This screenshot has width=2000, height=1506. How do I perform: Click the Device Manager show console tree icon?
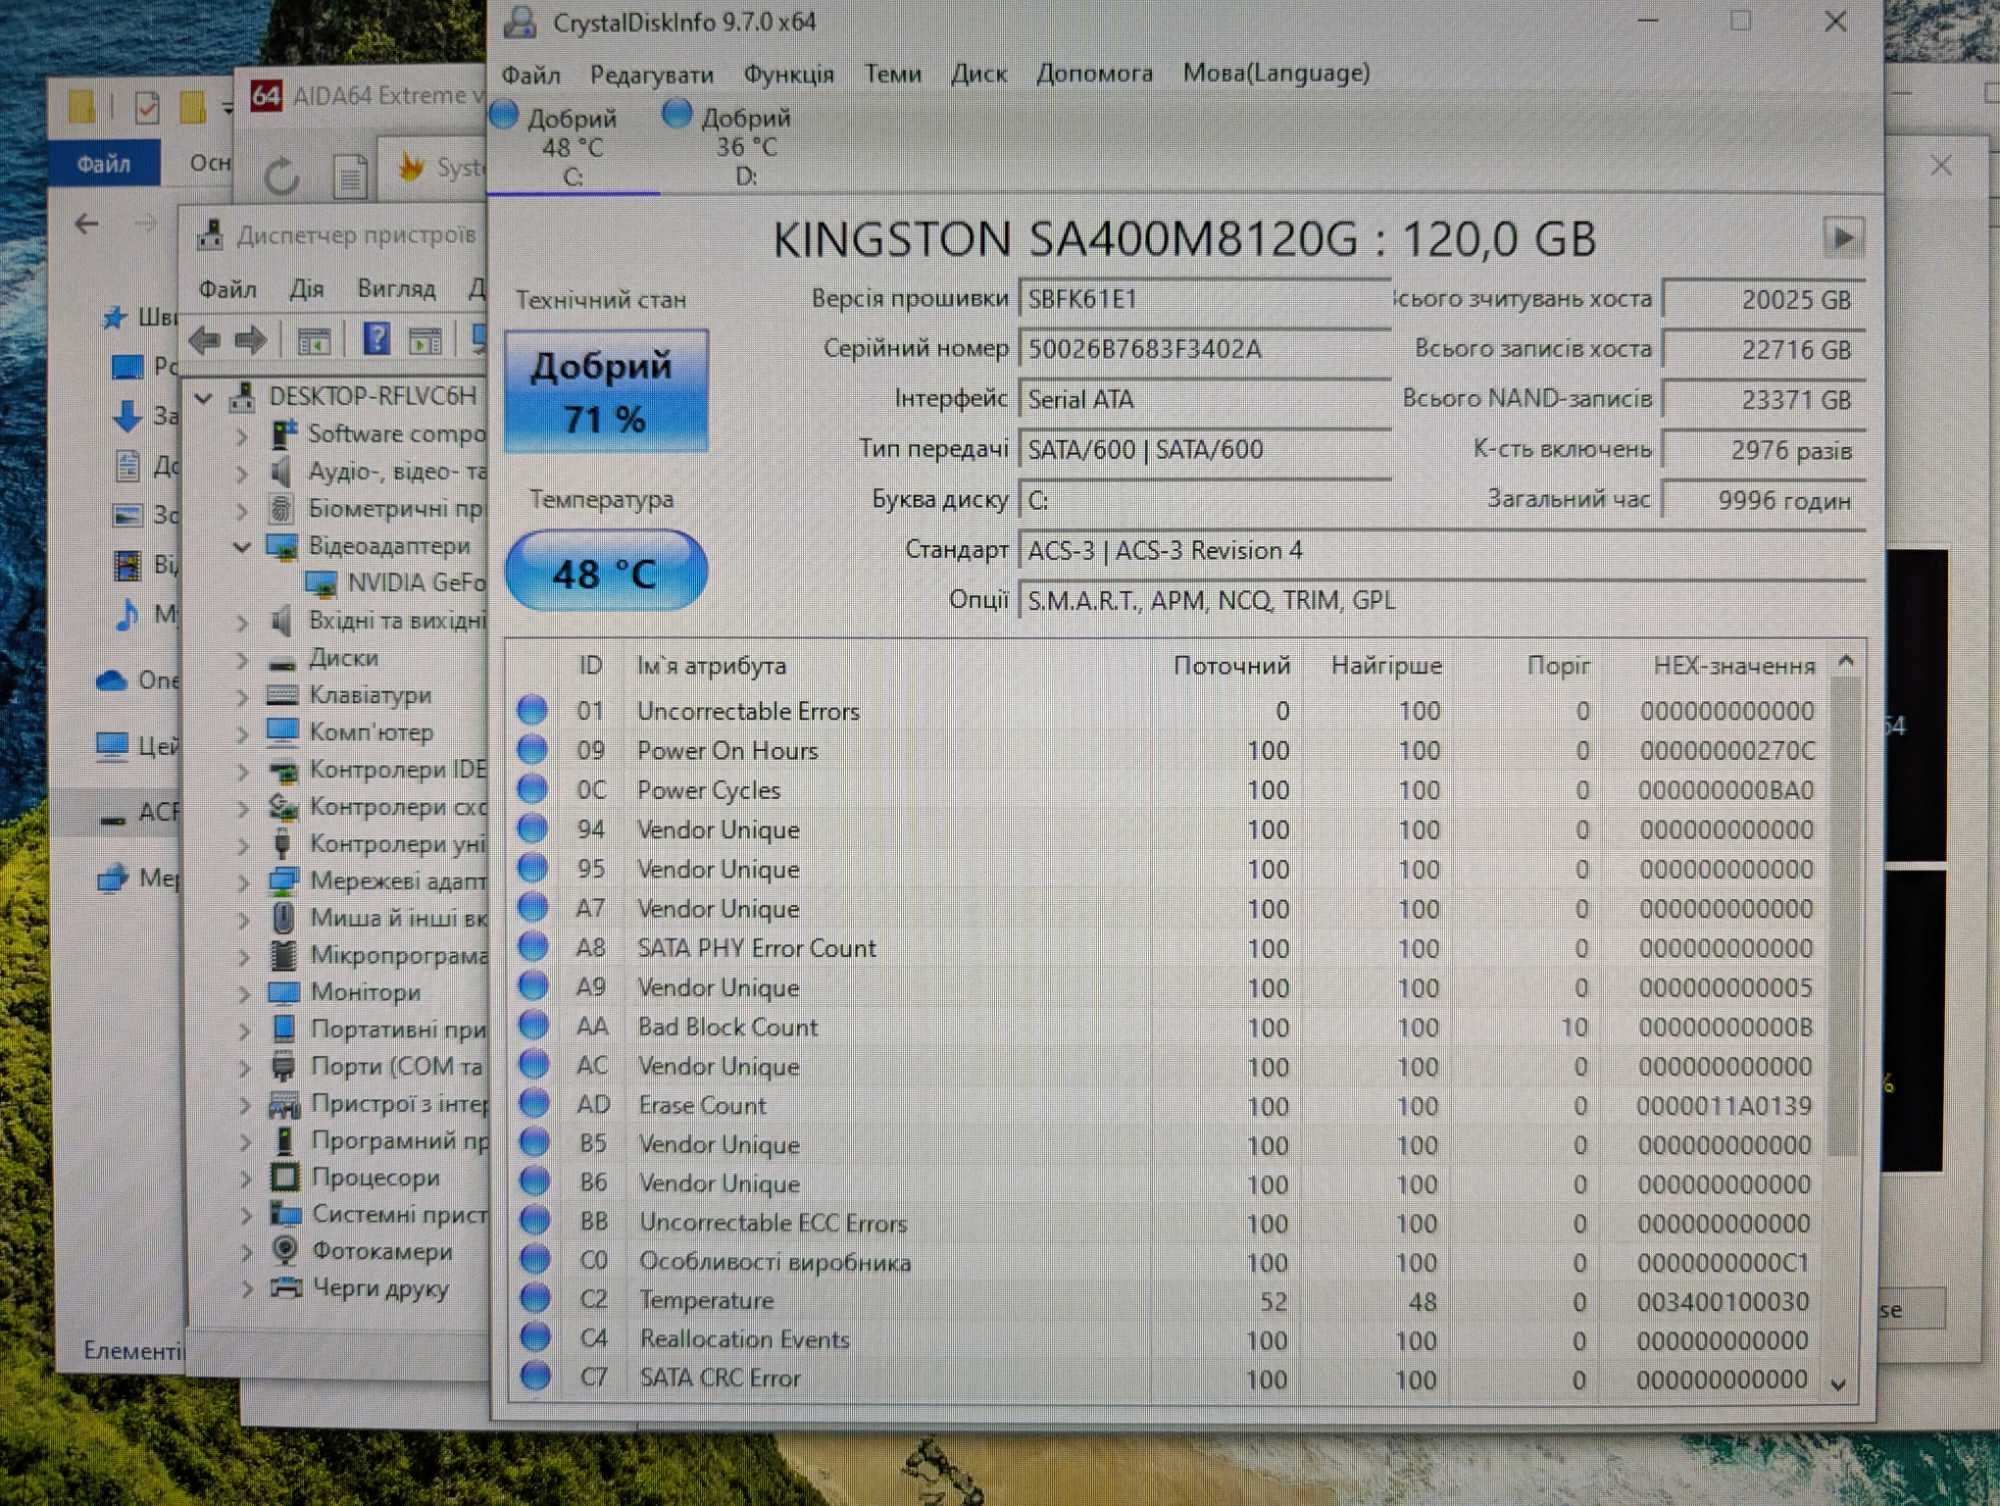(314, 341)
